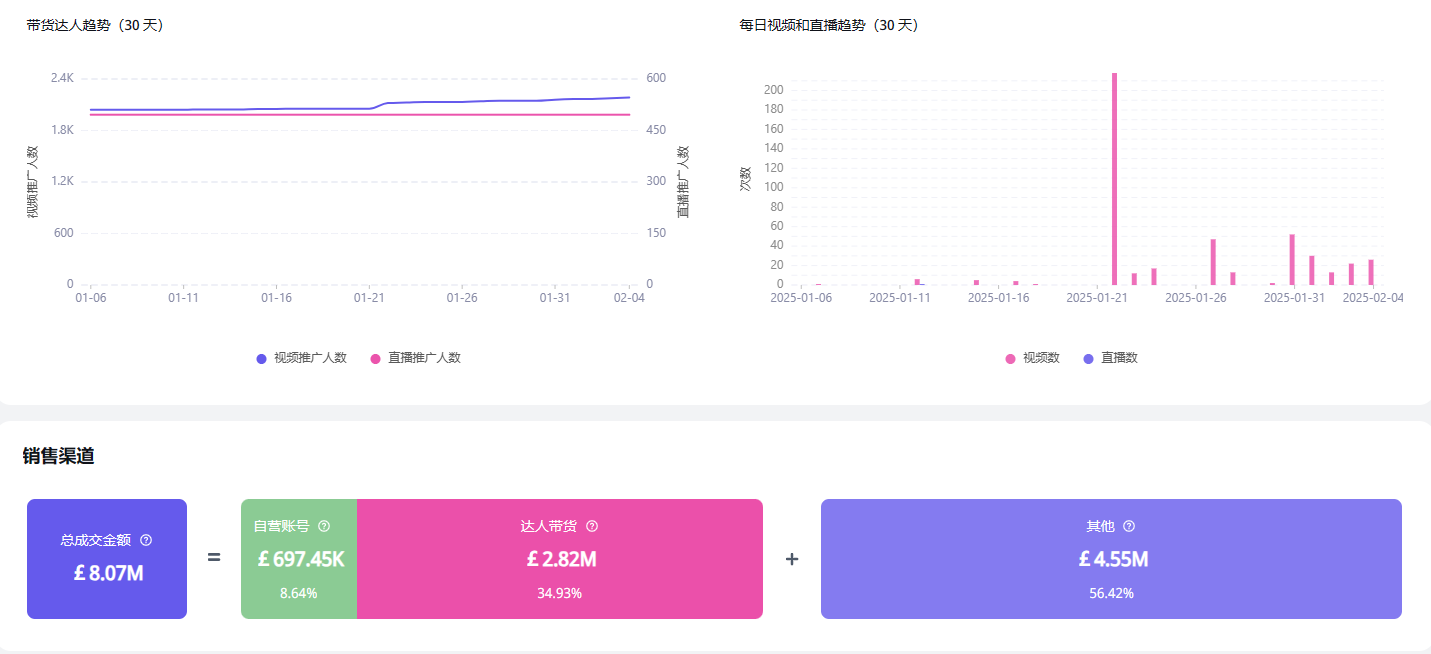Click the blue 视频推广人数 legend dot
The image size is (1431, 654).
coord(259,357)
